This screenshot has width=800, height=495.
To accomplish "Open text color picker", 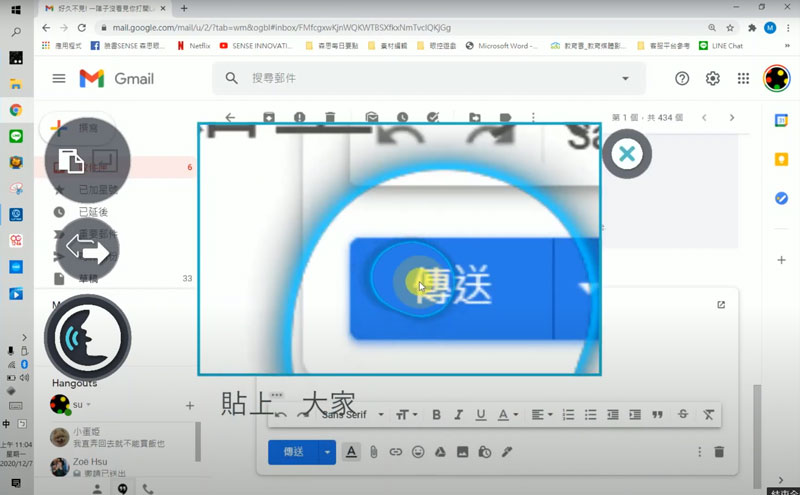I will point(507,414).
